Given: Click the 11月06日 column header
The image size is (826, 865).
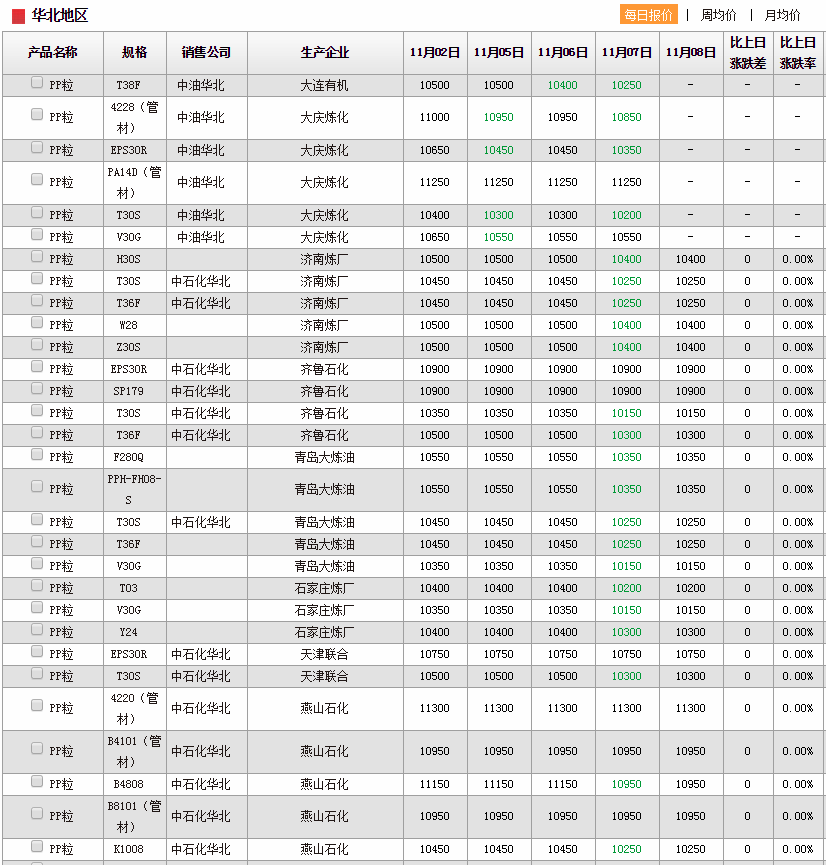Looking at the screenshot, I should coord(563,52).
